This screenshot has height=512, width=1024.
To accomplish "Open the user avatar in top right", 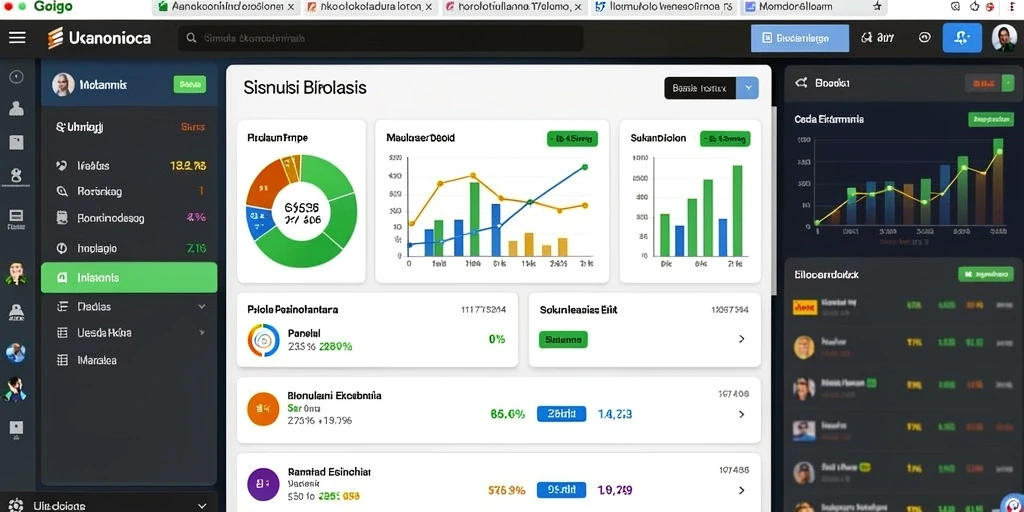I will [x=1004, y=38].
